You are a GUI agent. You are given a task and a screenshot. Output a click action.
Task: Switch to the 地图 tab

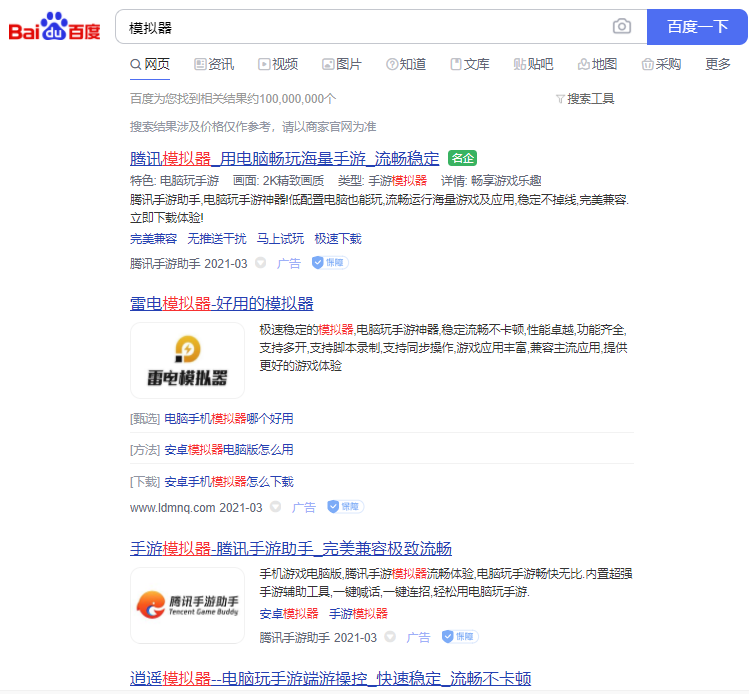point(597,64)
